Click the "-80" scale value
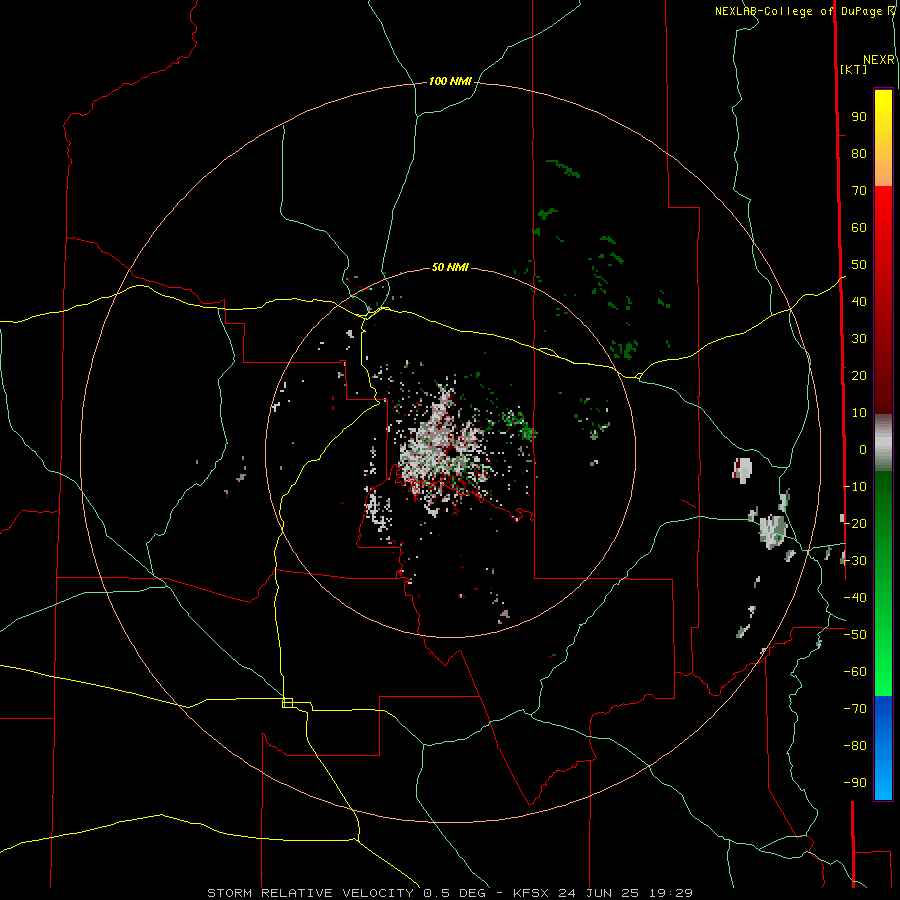The height and width of the screenshot is (900, 900). [855, 746]
